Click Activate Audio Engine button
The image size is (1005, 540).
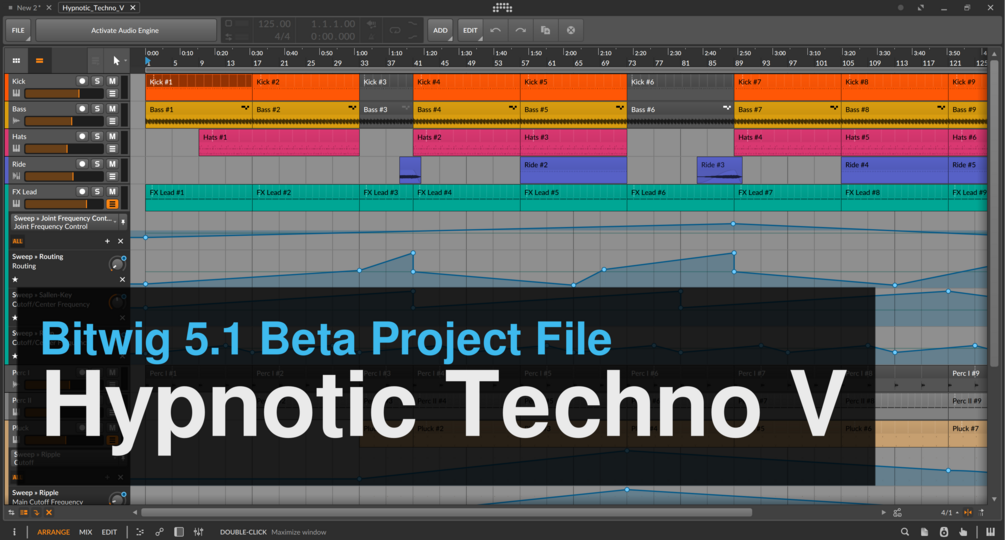[x=125, y=30]
